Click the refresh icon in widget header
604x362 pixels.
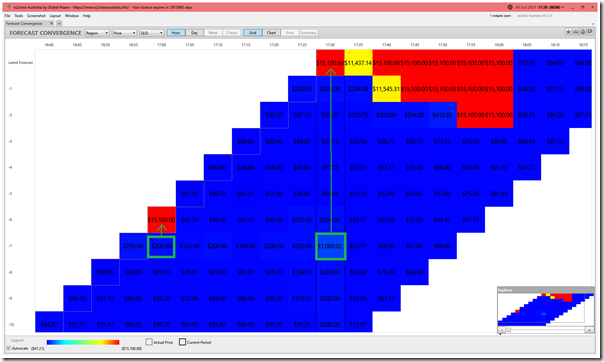click(x=583, y=32)
